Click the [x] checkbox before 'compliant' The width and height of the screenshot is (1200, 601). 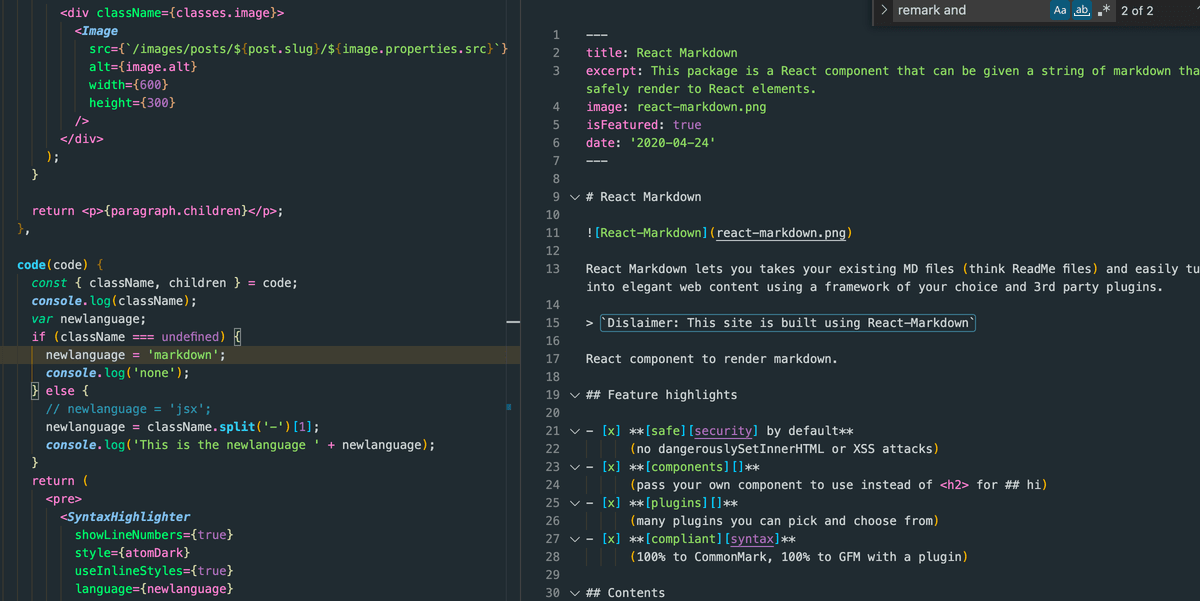tap(612, 539)
